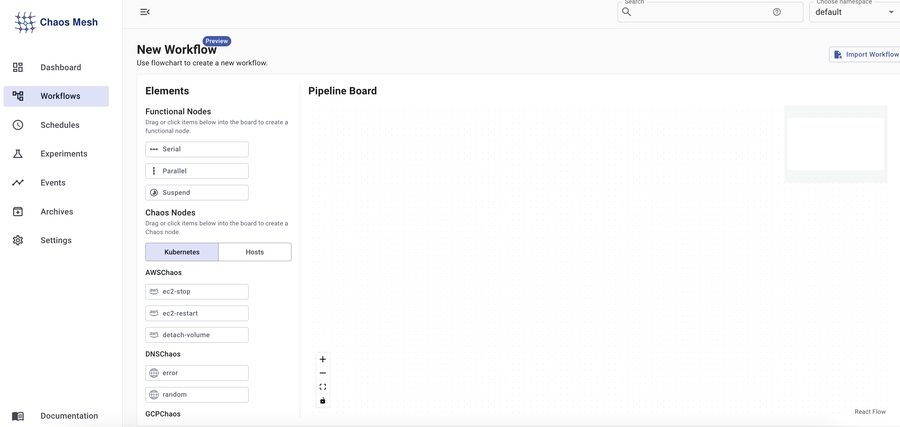Open the Chaos Mesh logo home
This screenshot has height=427, width=900.
click(56, 22)
